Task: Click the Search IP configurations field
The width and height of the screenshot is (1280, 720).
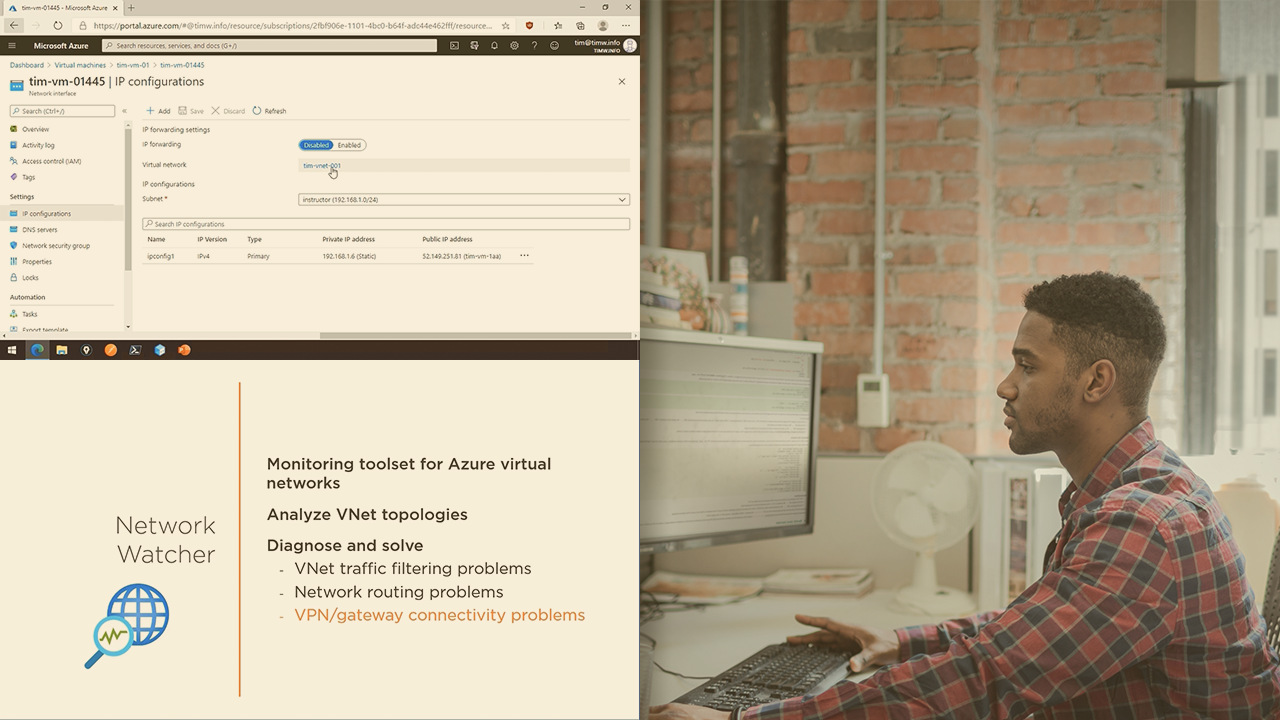Action: tap(386, 224)
